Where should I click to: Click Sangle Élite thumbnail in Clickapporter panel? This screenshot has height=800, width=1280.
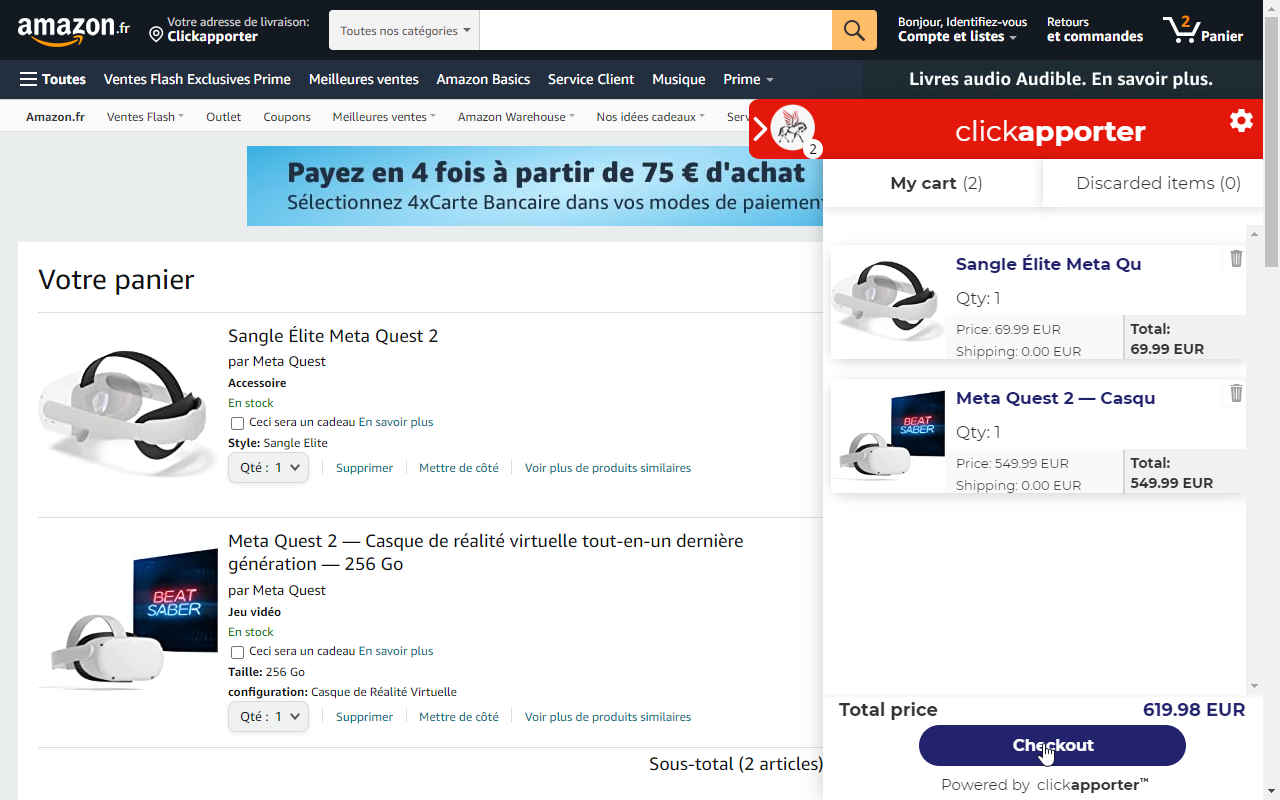888,302
